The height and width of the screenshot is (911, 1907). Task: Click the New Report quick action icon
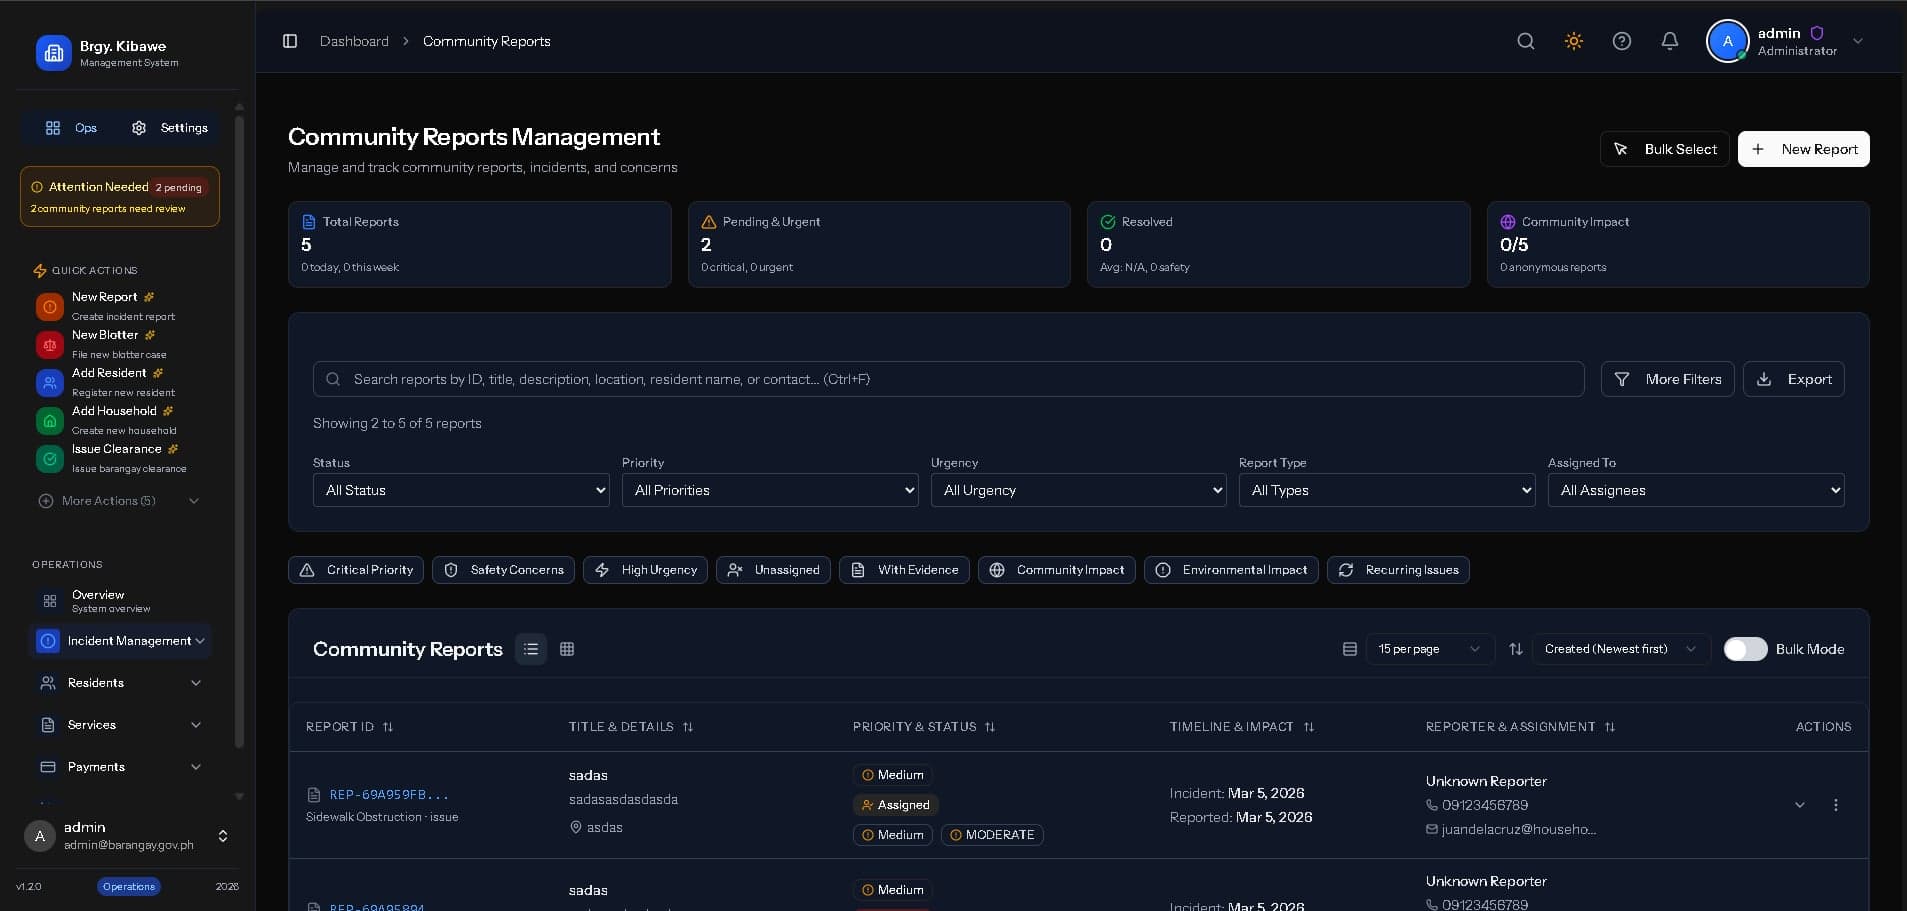click(49, 306)
